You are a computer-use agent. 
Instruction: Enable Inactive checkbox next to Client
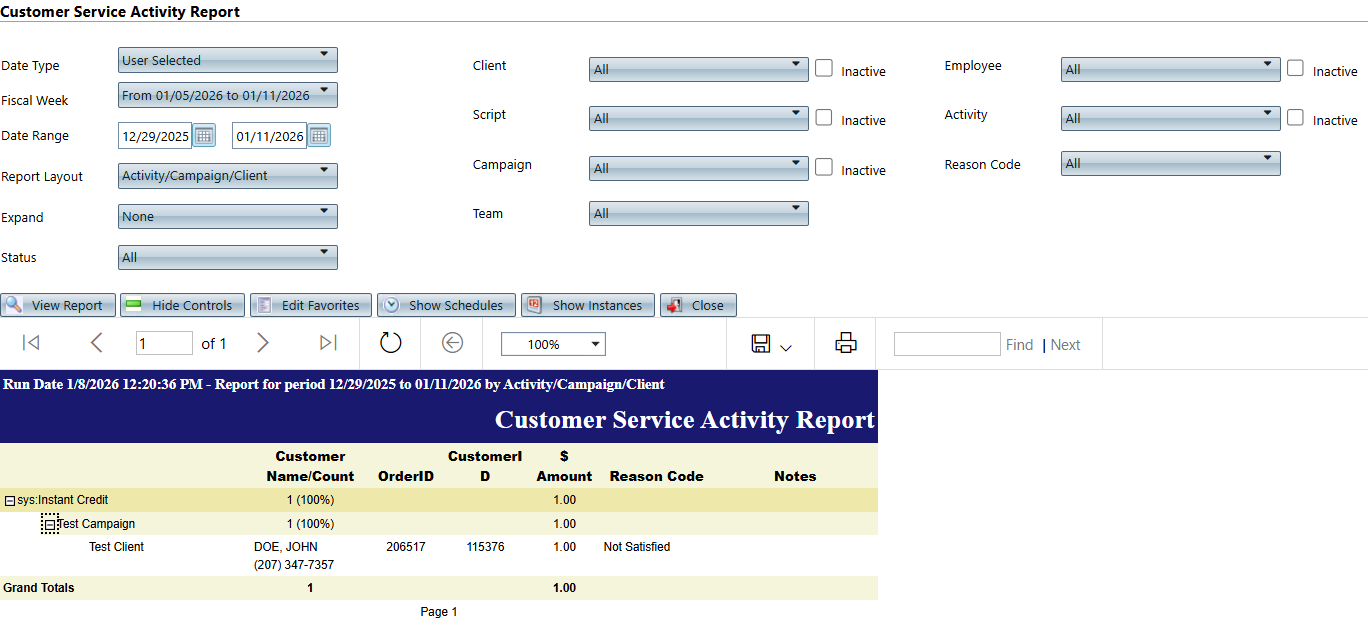click(x=824, y=68)
